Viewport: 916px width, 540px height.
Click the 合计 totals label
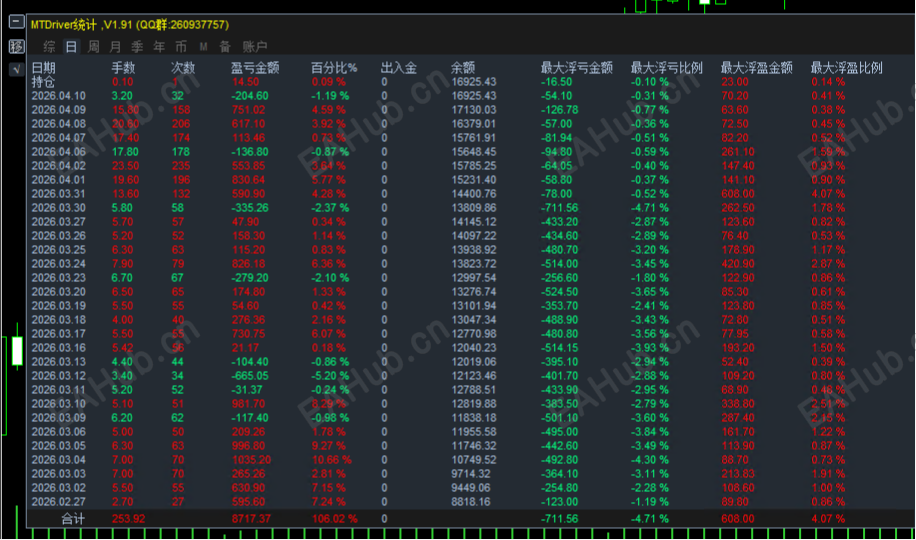point(73,519)
